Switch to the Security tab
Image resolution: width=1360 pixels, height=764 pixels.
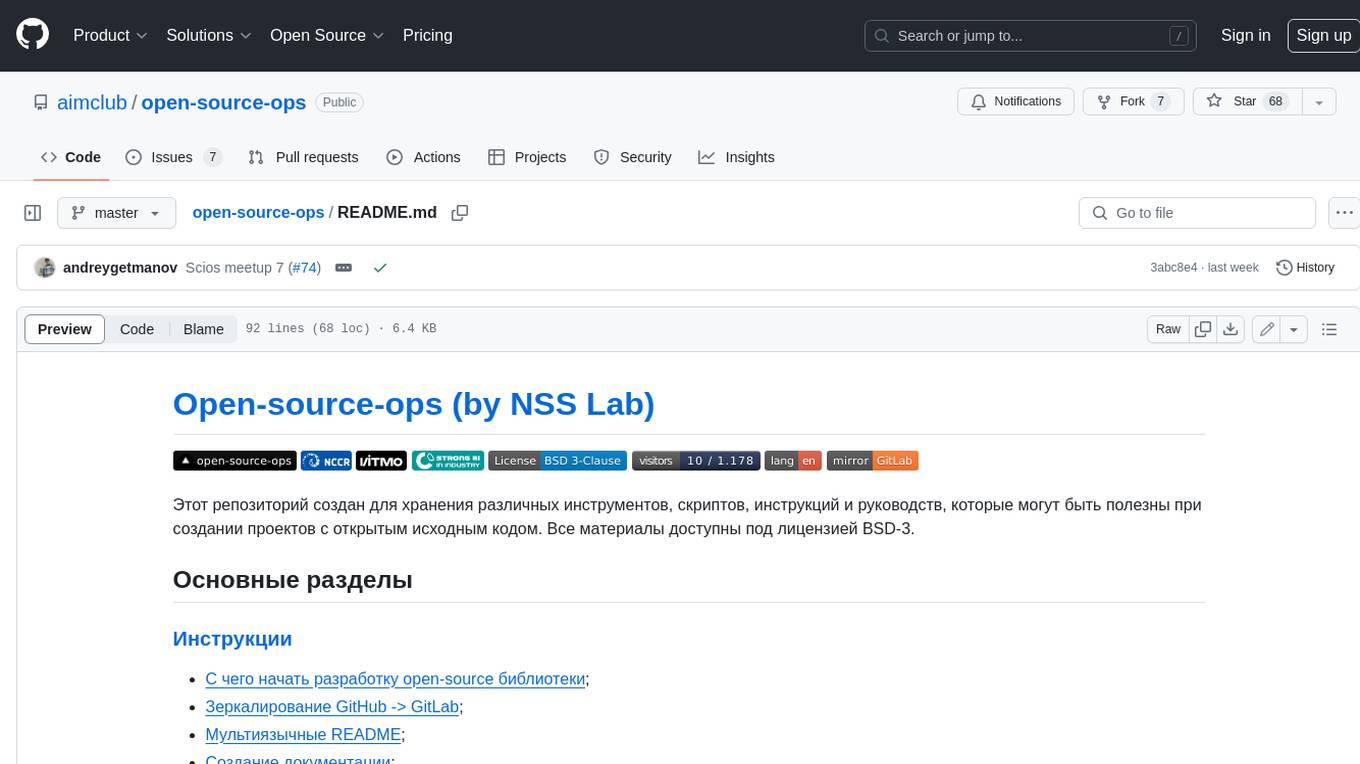point(632,157)
